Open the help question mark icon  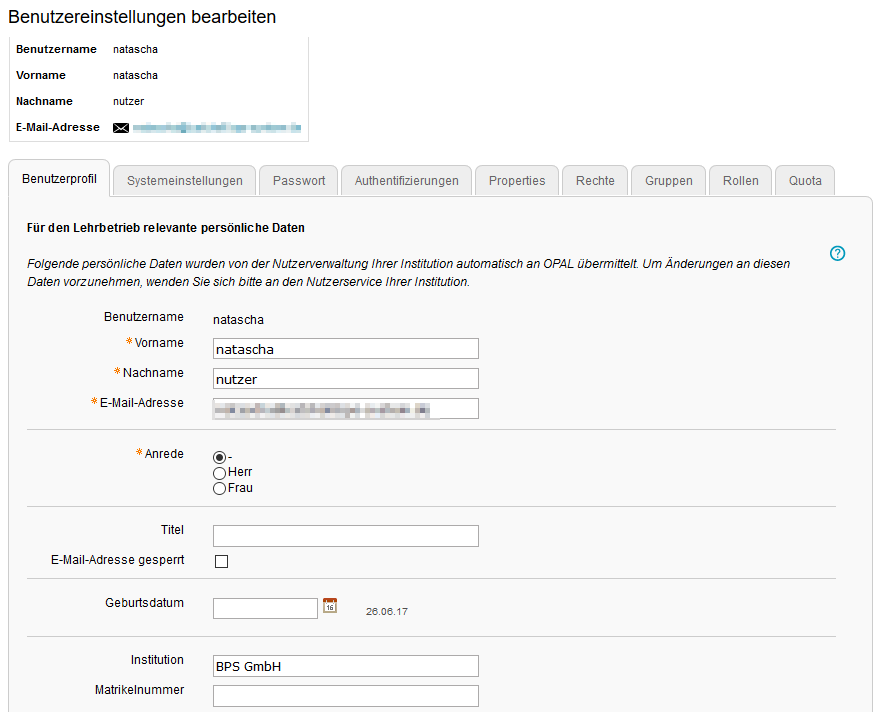[x=837, y=254]
